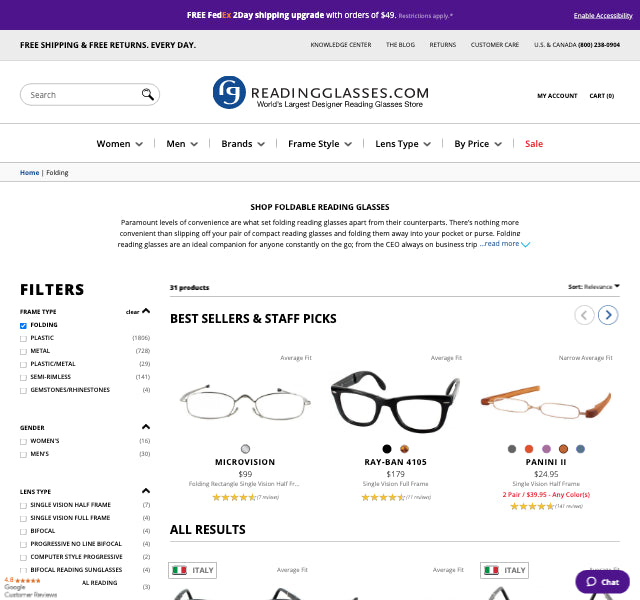
Task: Open the Customer Care link
Action: [495, 44]
